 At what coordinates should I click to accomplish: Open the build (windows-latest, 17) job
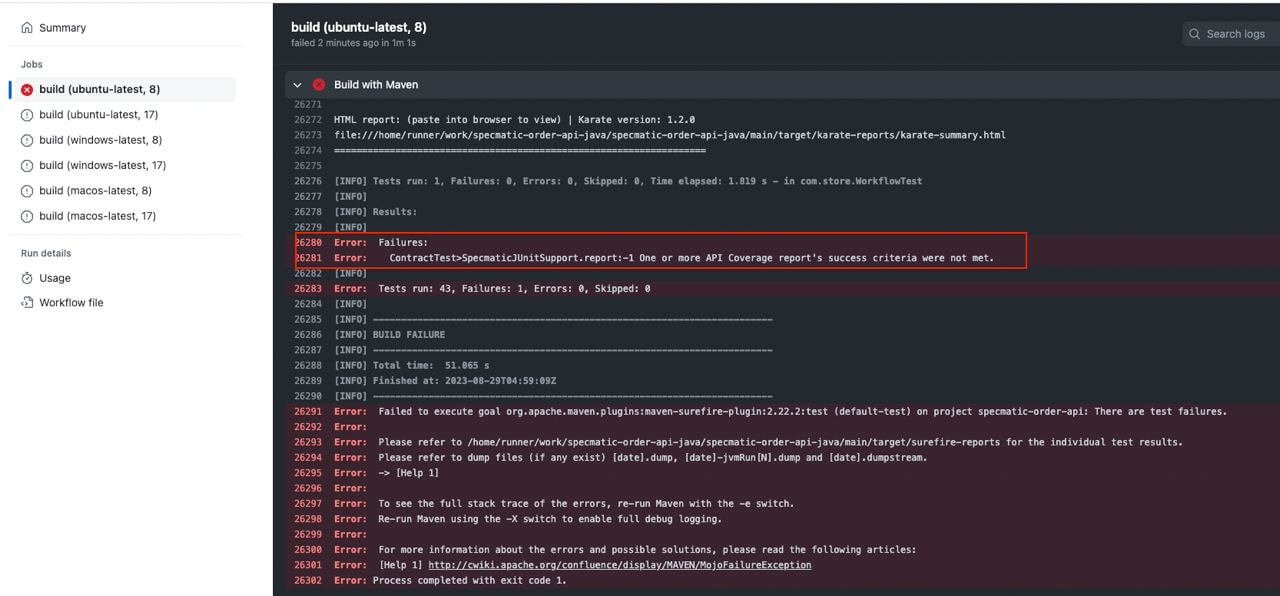point(102,165)
